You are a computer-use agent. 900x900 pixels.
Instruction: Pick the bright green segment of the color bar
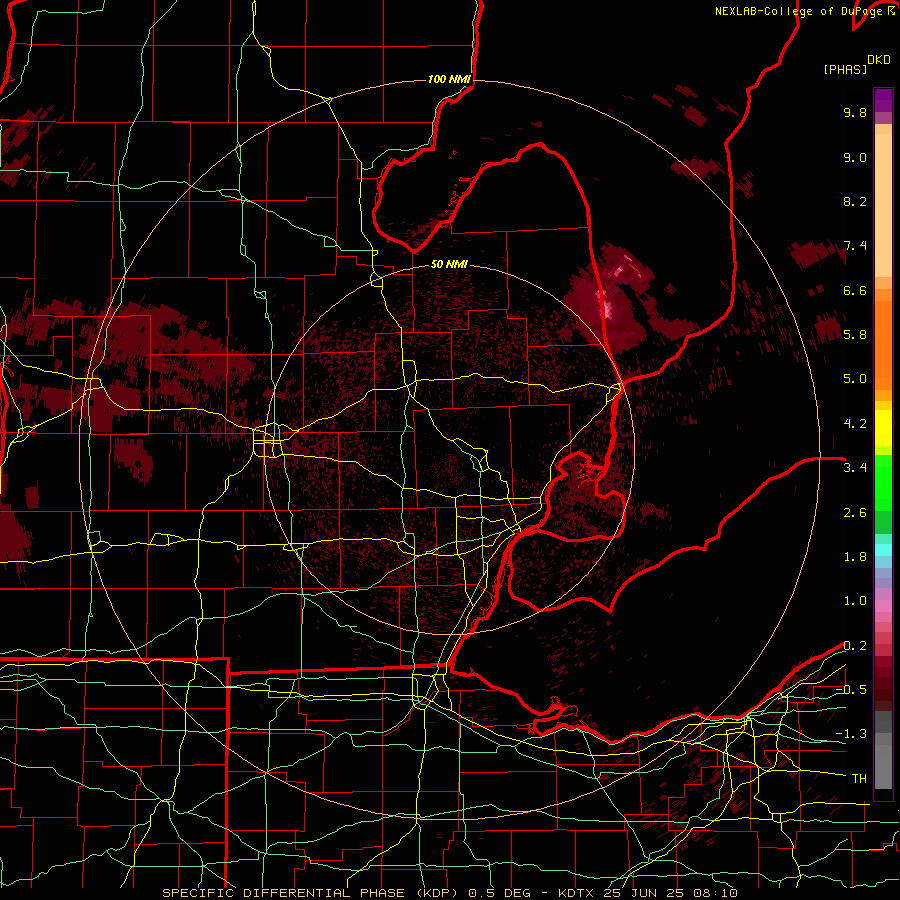pos(883,482)
